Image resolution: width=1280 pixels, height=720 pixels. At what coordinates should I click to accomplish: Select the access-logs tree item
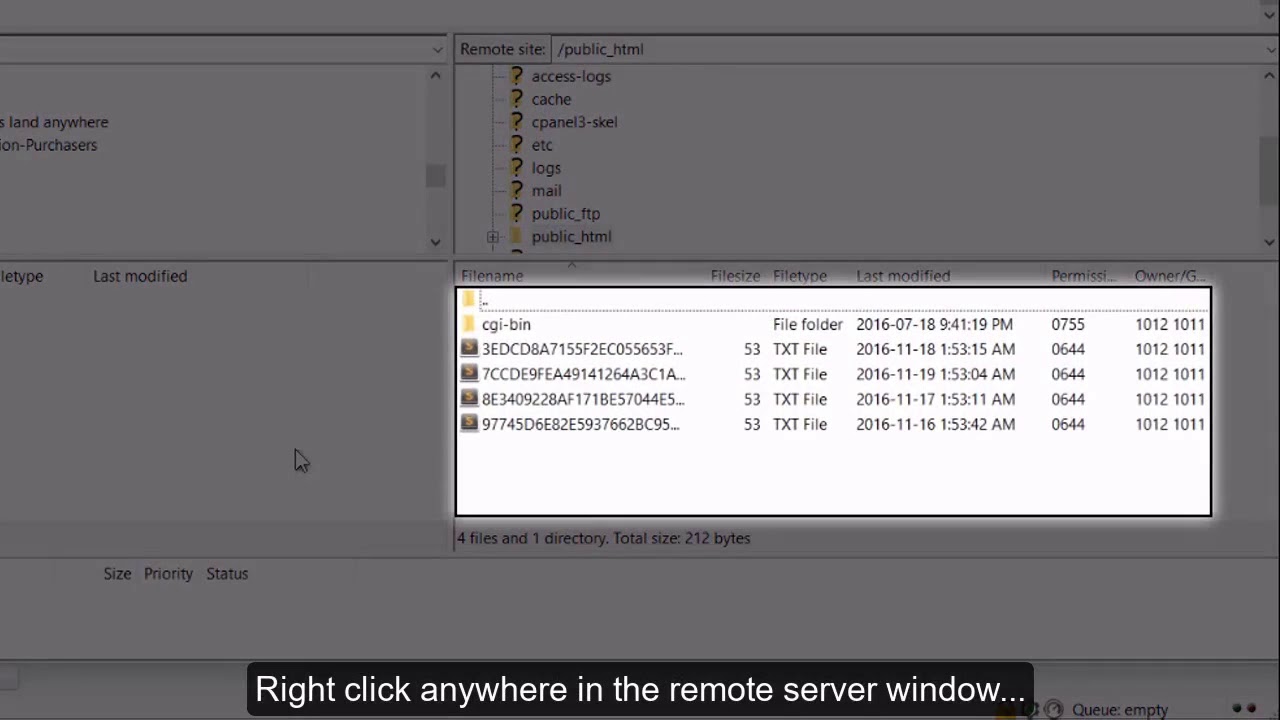coord(571,76)
